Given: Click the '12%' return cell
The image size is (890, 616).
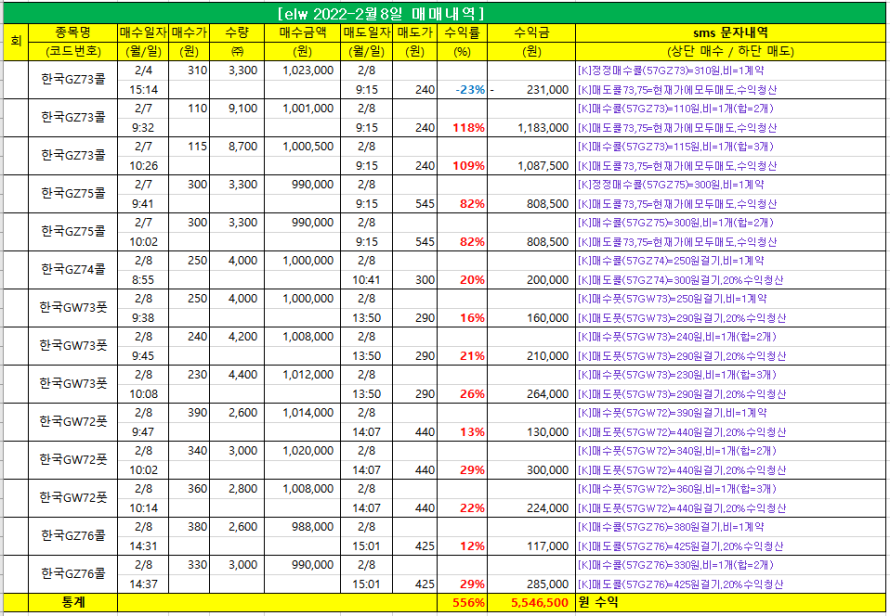Looking at the screenshot, I should click(462, 546).
